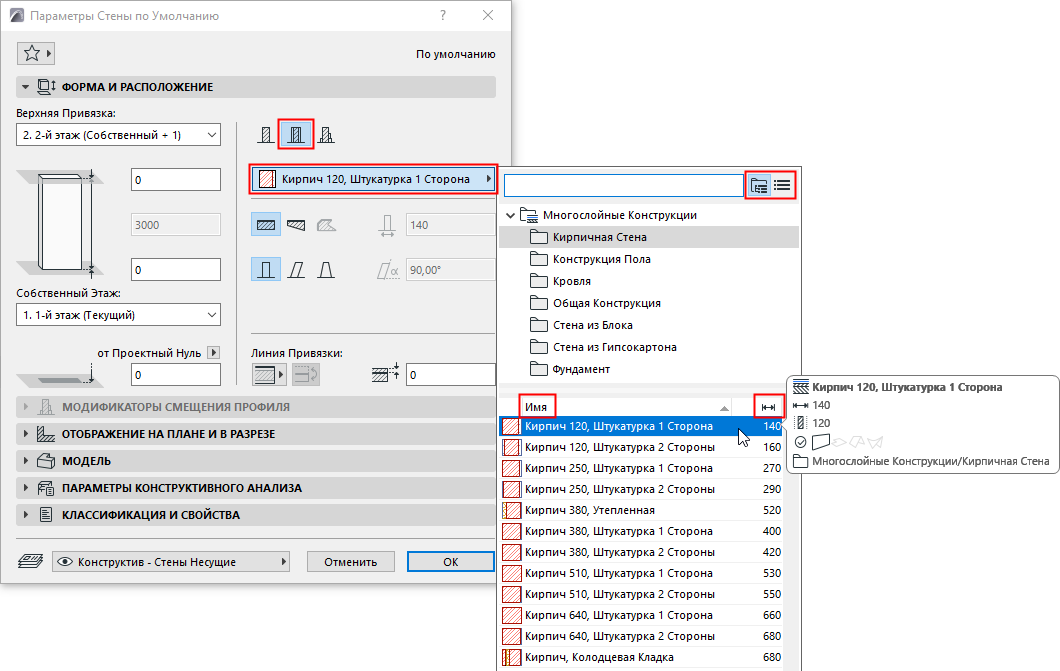Click the hatch swatch of Кирпич, Колодцевая Кладка
The width and height of the screenshot is (1060, 671).
tap(512, 657)
